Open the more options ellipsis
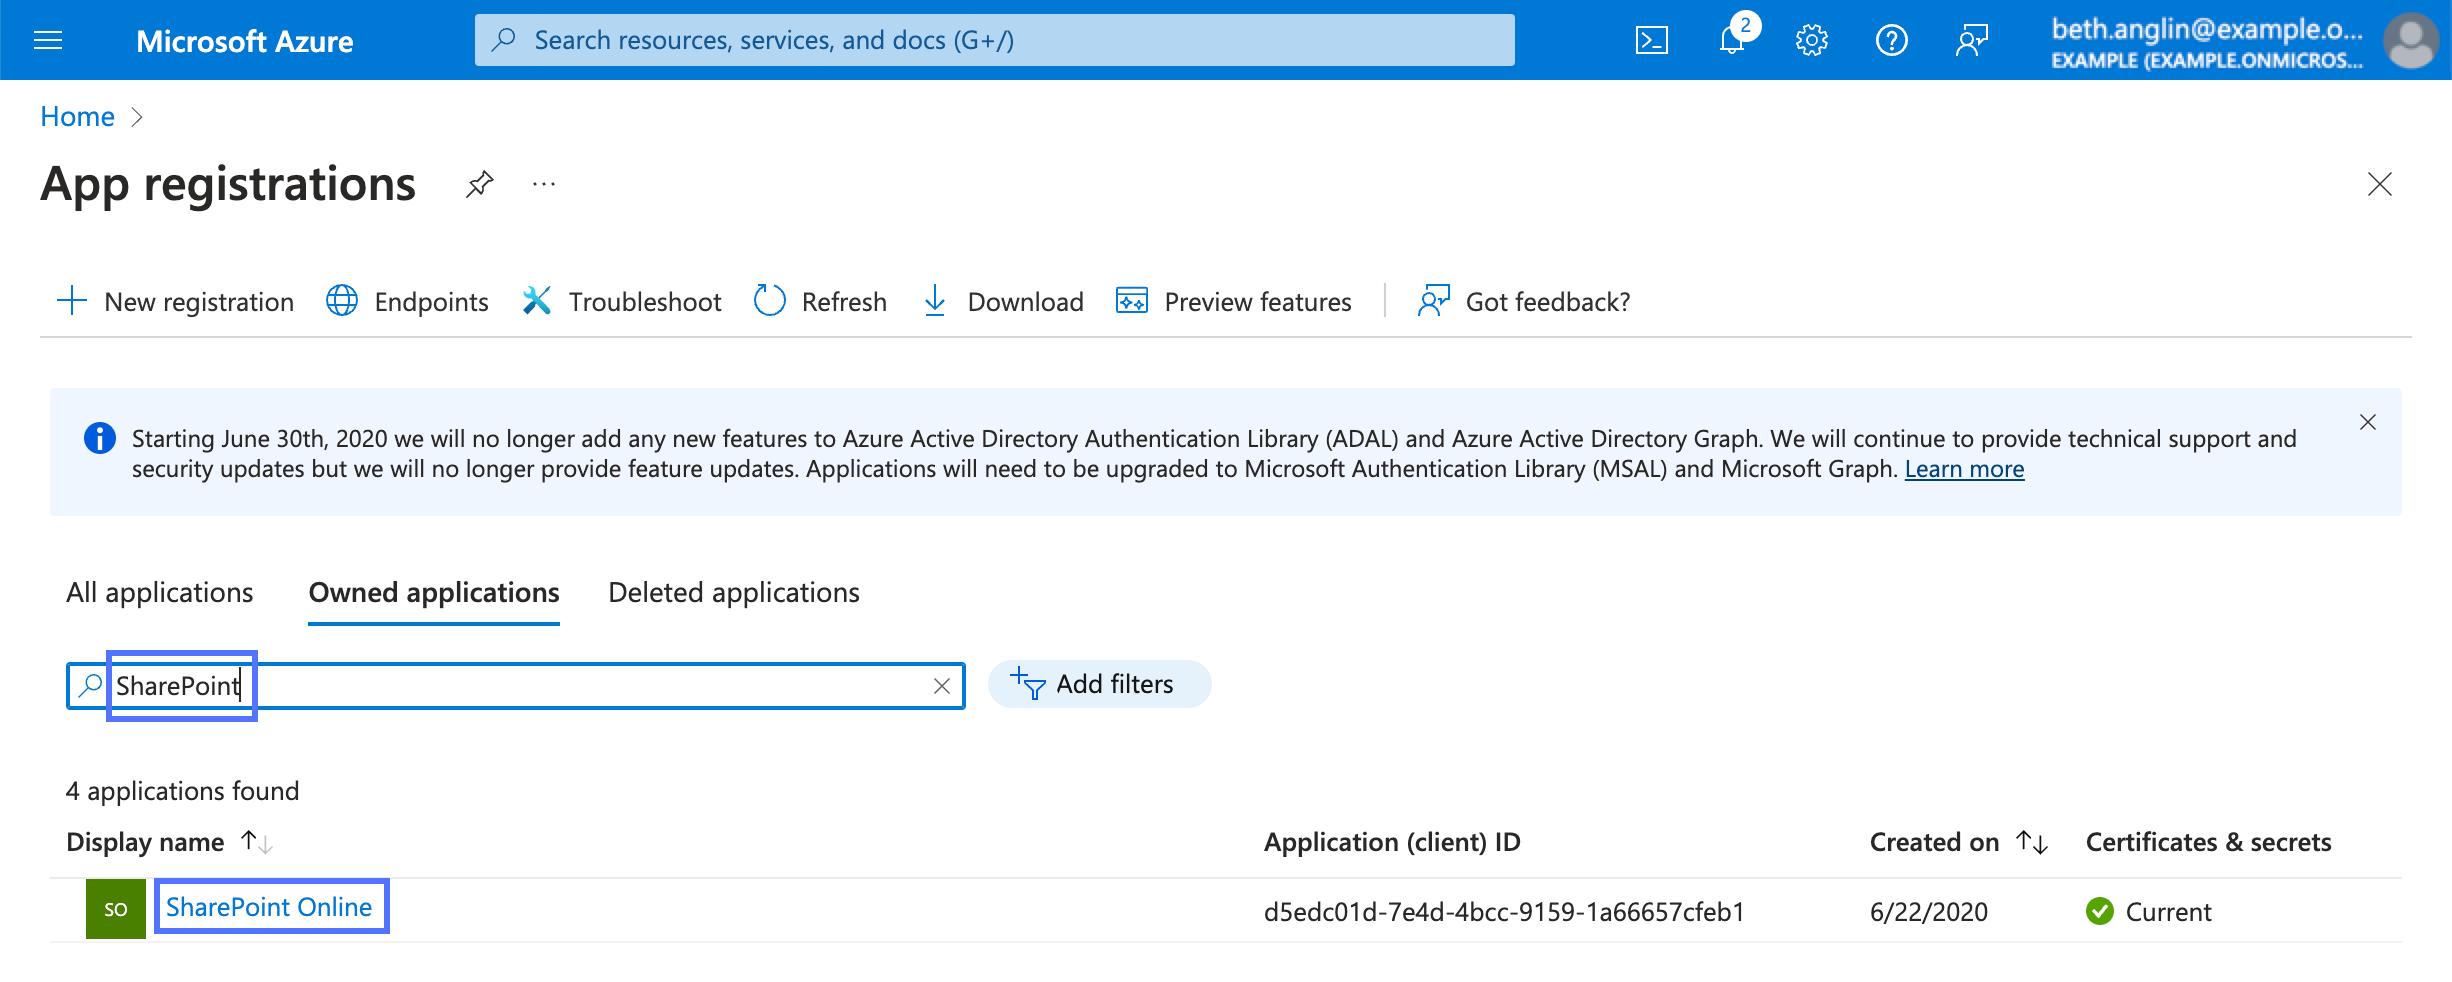The width and height of the screenshot is (2452, 982). coord(544,184)
